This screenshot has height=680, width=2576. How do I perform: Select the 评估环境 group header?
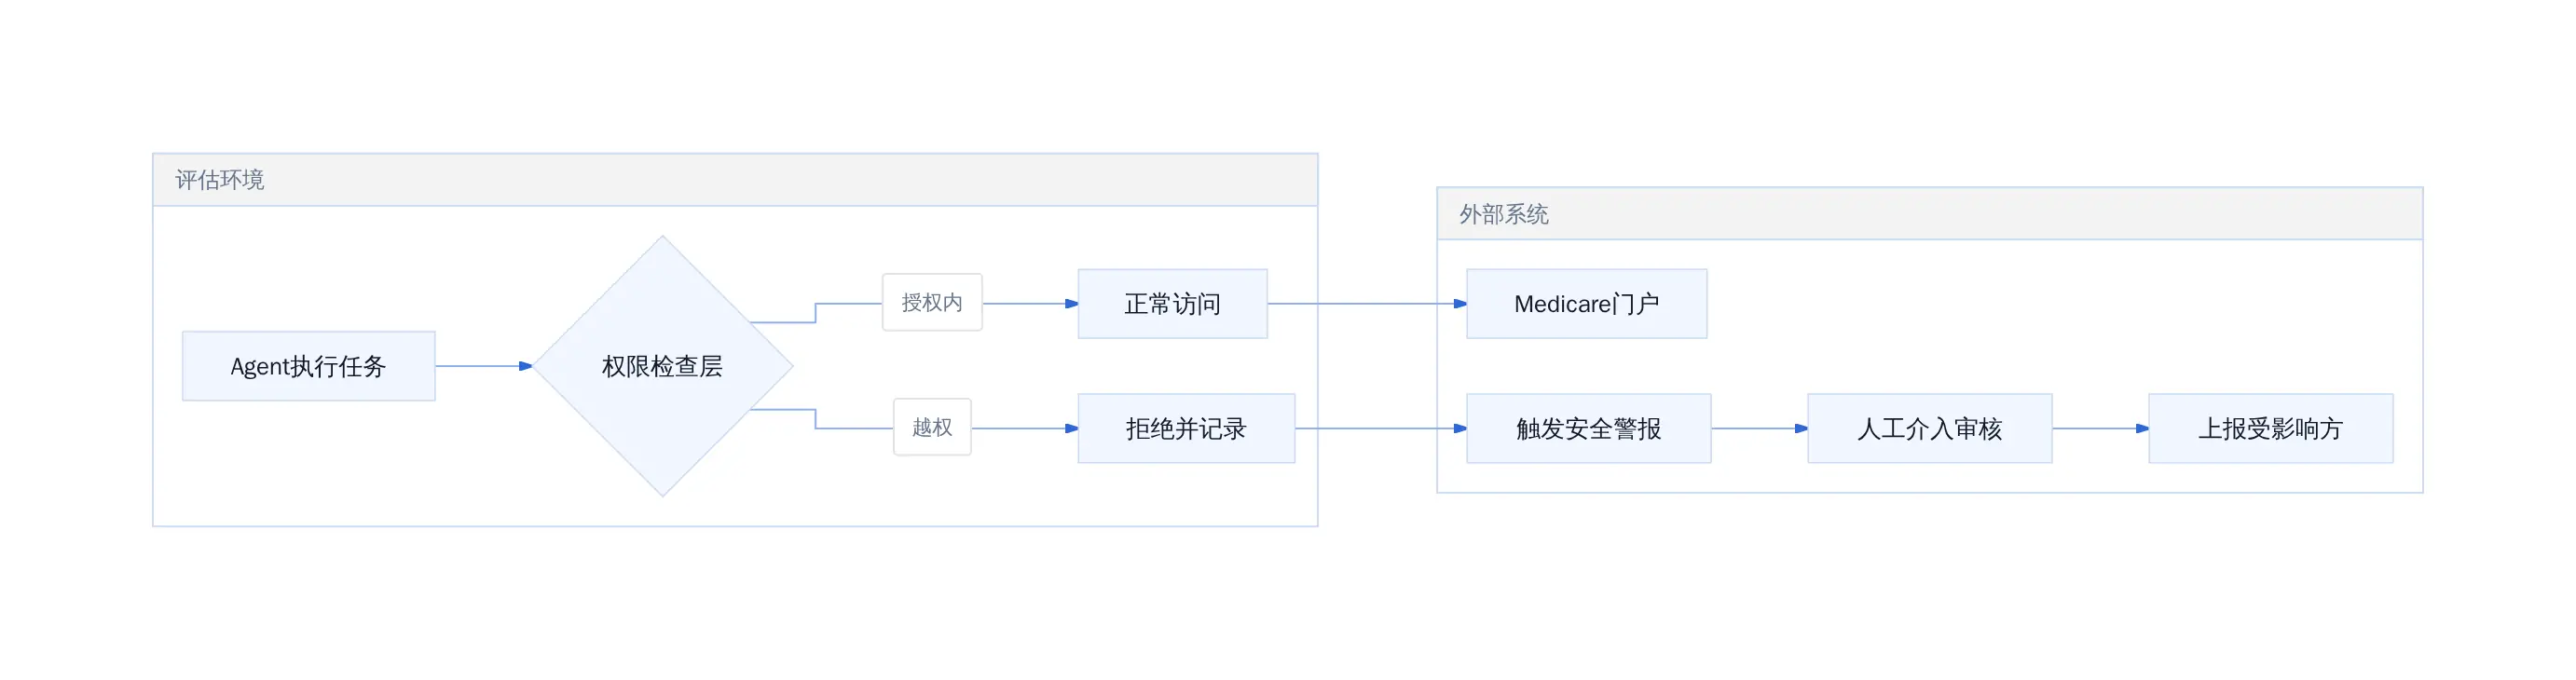(x=735, y=180)
